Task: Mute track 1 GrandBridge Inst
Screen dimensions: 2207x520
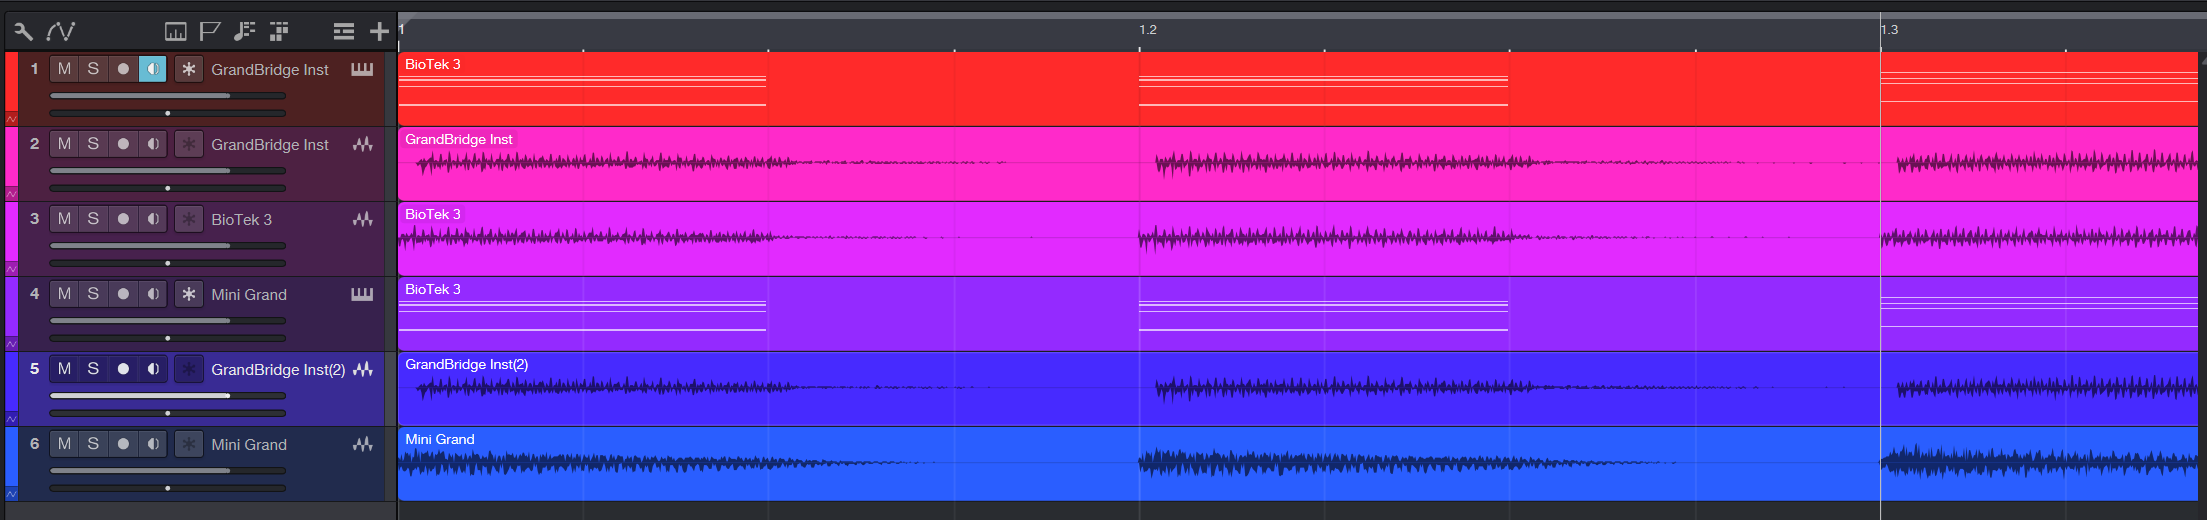Action: pyautogui.click(x=64, y=69)
